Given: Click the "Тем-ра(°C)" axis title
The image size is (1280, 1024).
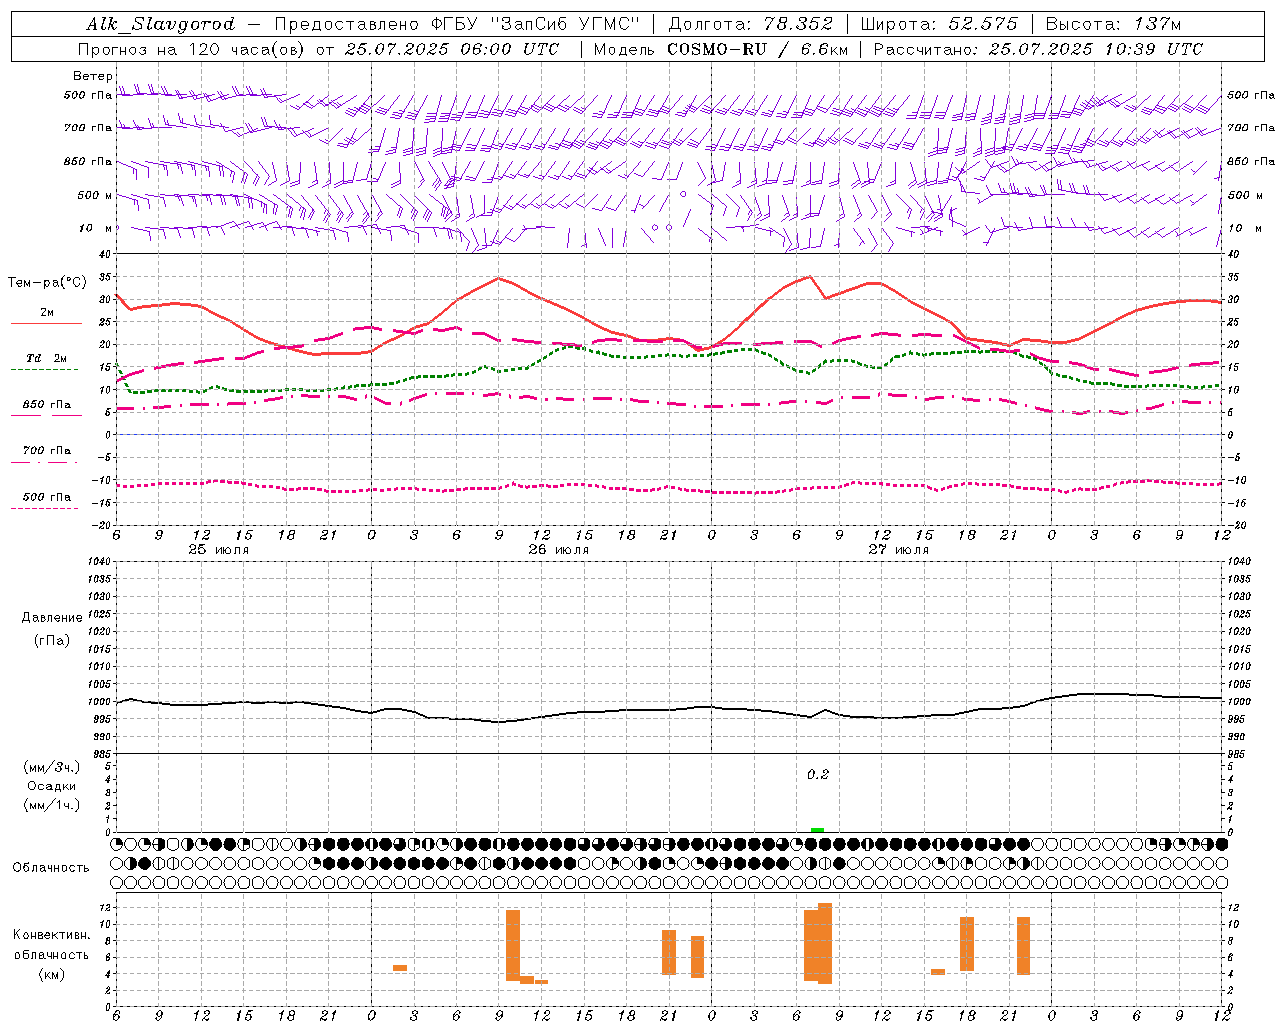Looking at the screenshot, I should (47, 283).
